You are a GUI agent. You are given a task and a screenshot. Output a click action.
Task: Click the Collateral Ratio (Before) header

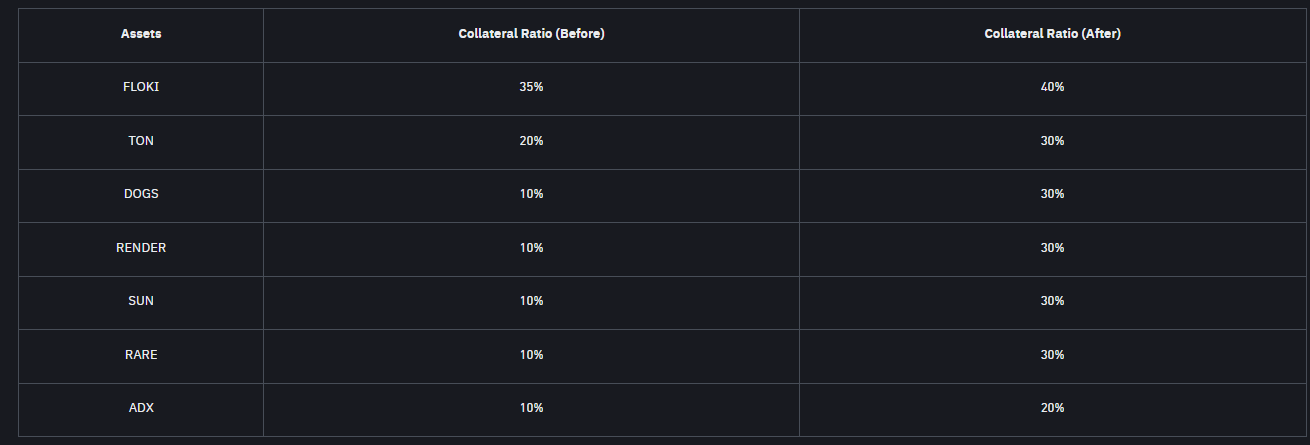pyautogui.click(x=531, y=34)
